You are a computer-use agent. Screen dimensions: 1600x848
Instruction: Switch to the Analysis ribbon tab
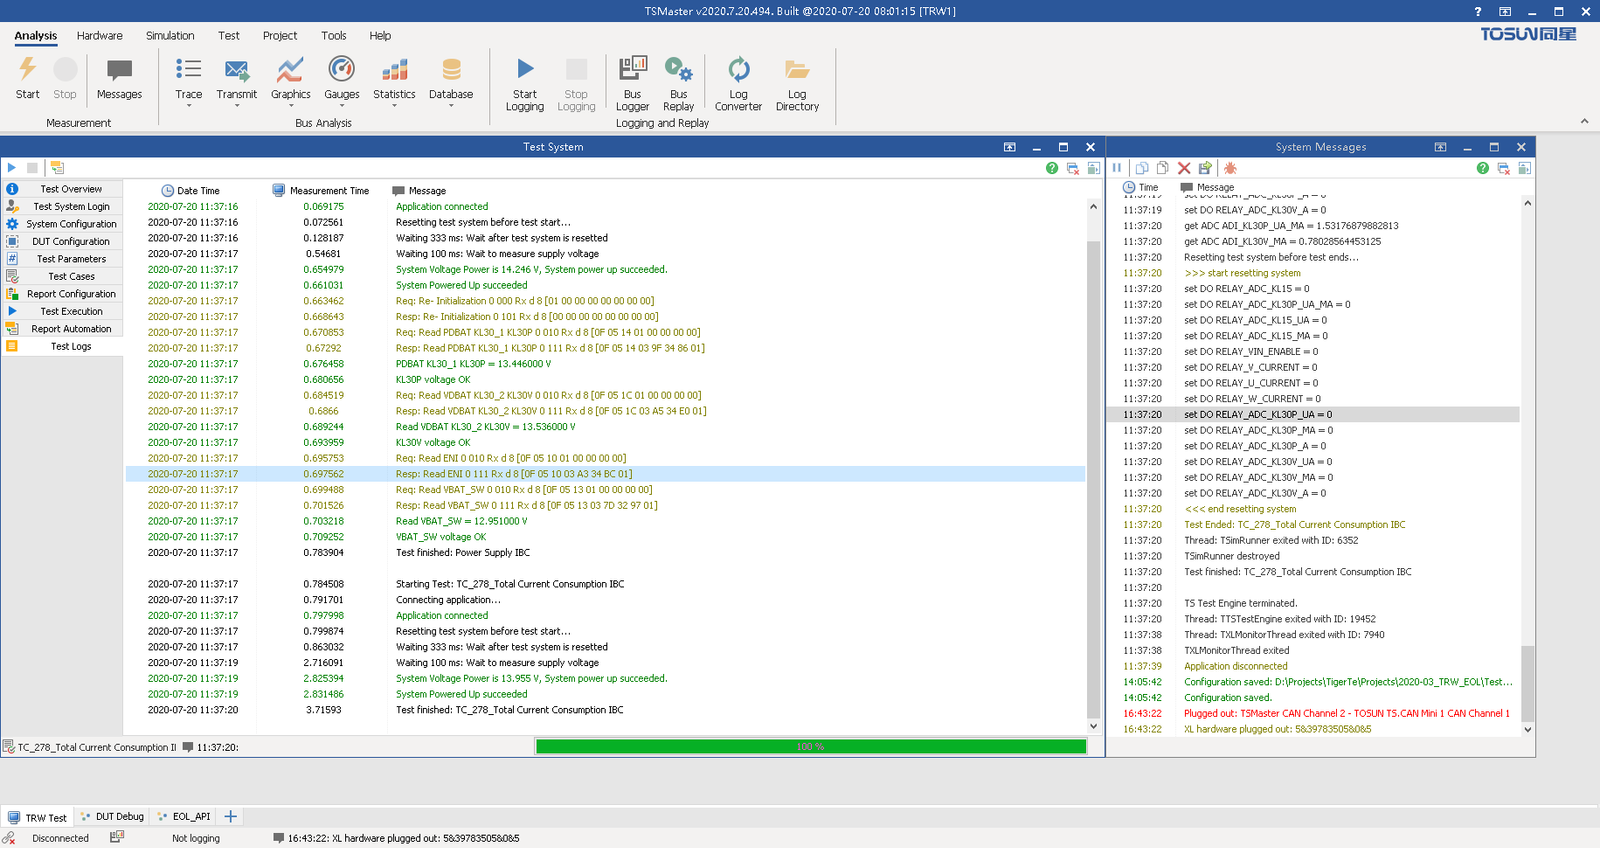[x=36, y=36]
